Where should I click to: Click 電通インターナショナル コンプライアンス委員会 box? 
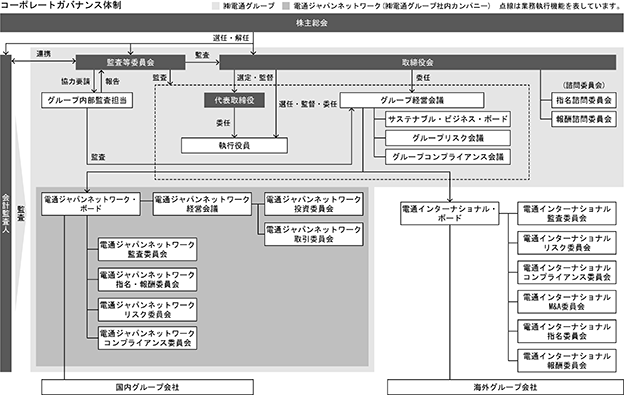567,272
